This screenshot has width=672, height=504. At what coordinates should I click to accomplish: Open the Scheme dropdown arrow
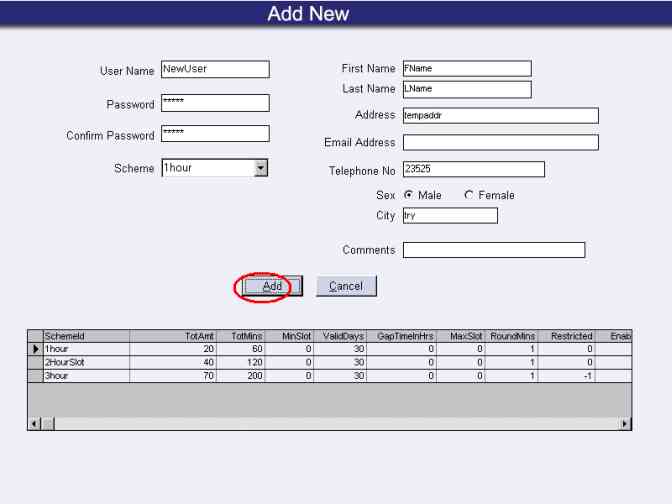(x=261, y=169)
